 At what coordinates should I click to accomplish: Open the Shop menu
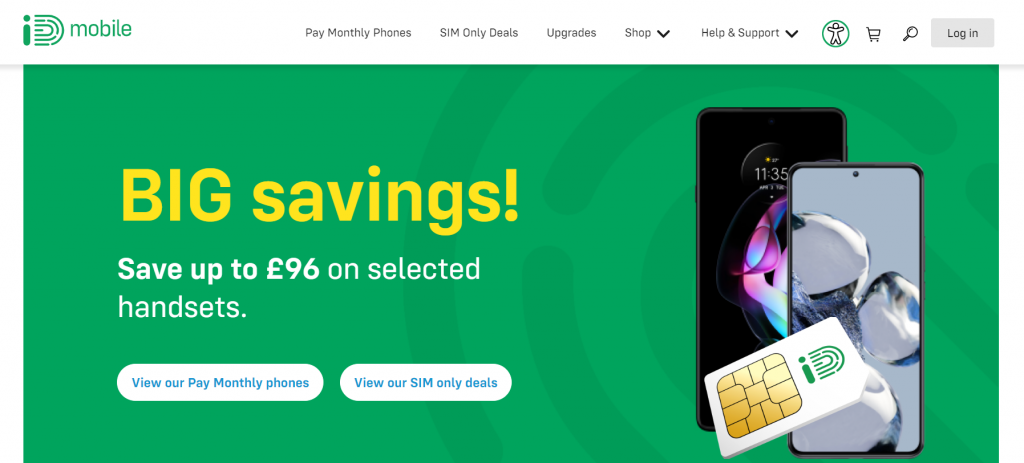pyautogui.click(x=637, y=33)
